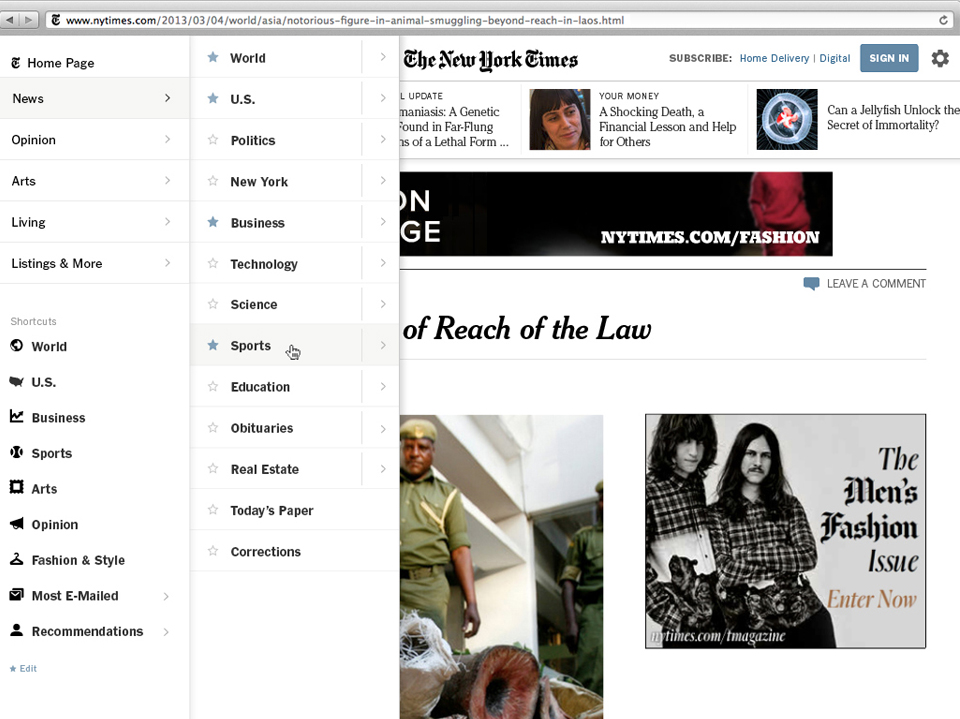The image size is (960, 719).
Task: Toggle the favorite star next to Politics
Action: click(x=212, y=140)
